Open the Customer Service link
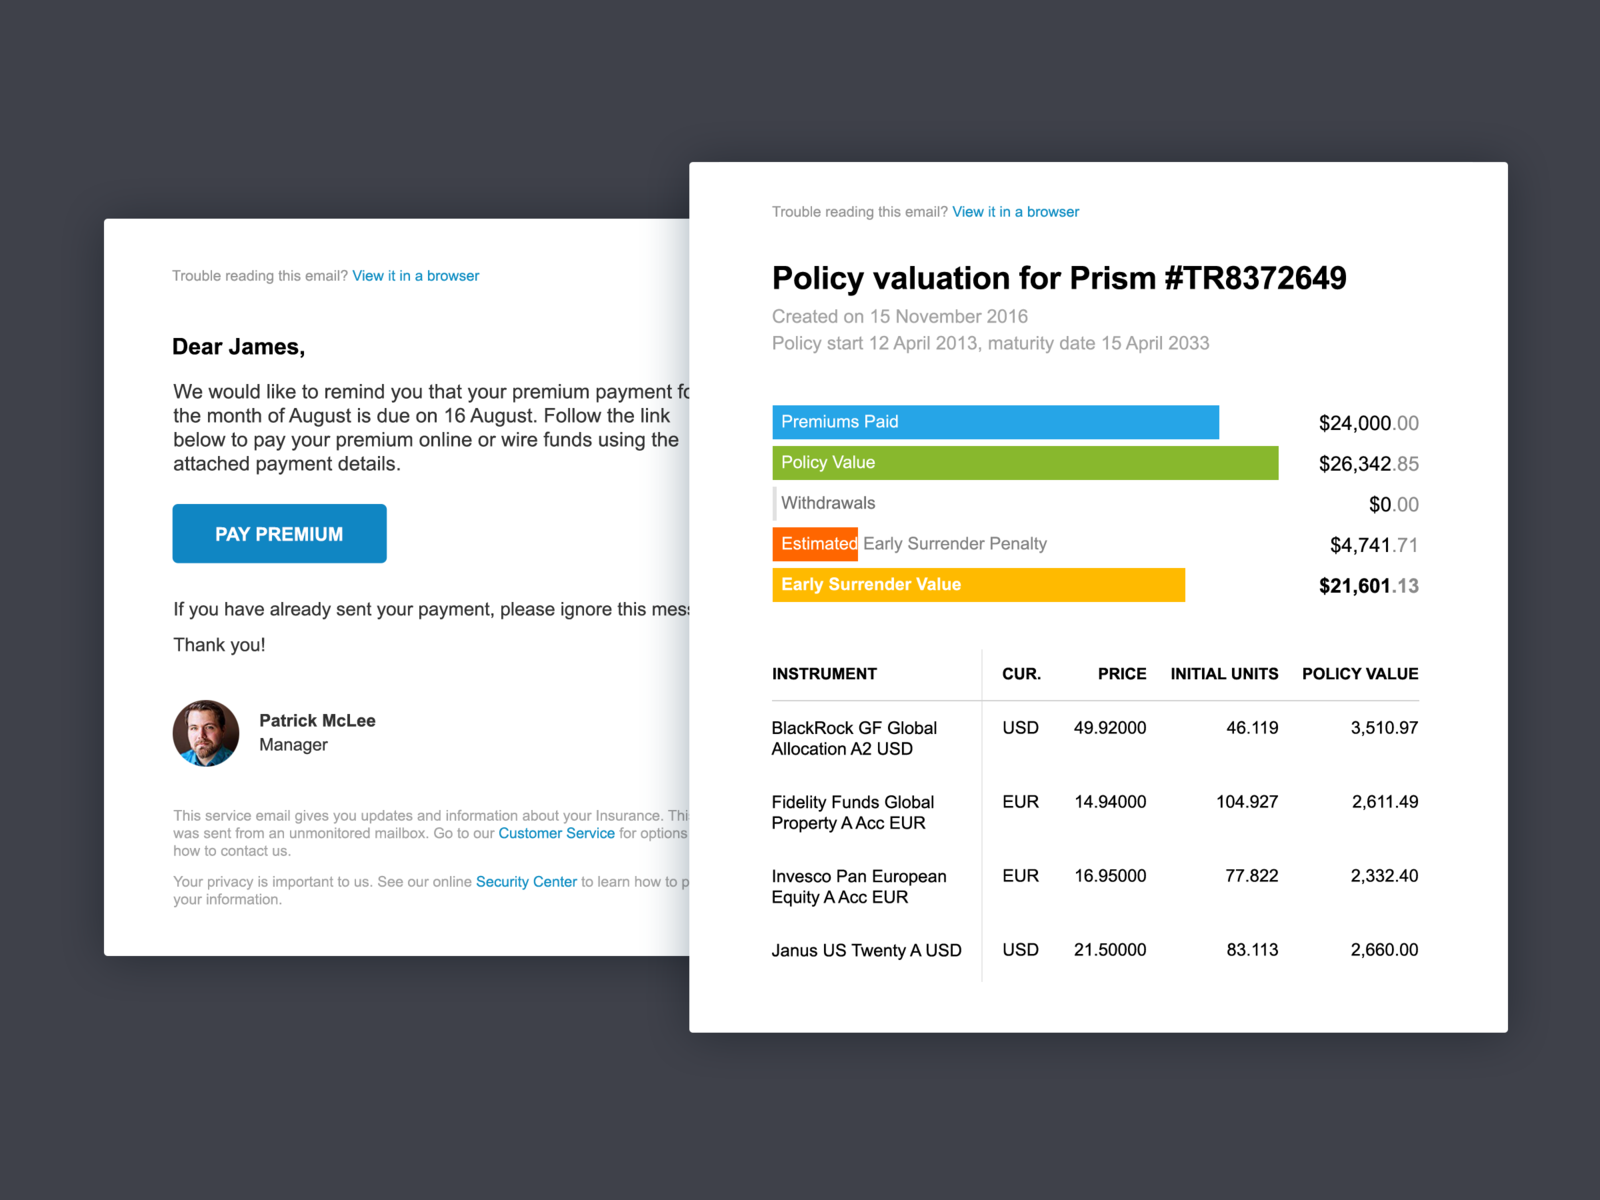The height and width of the screenshot is (1200, 1600). point(557,832)
